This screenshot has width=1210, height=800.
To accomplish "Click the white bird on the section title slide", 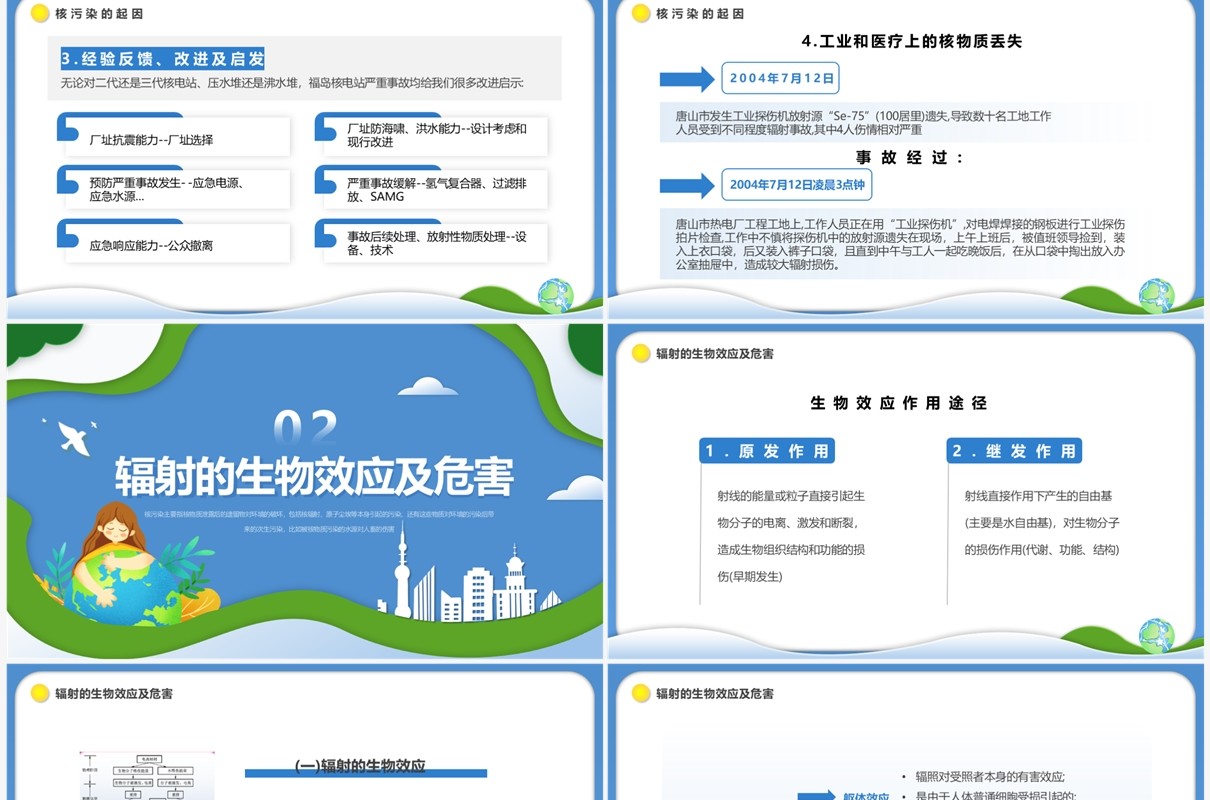I will 72,436.
